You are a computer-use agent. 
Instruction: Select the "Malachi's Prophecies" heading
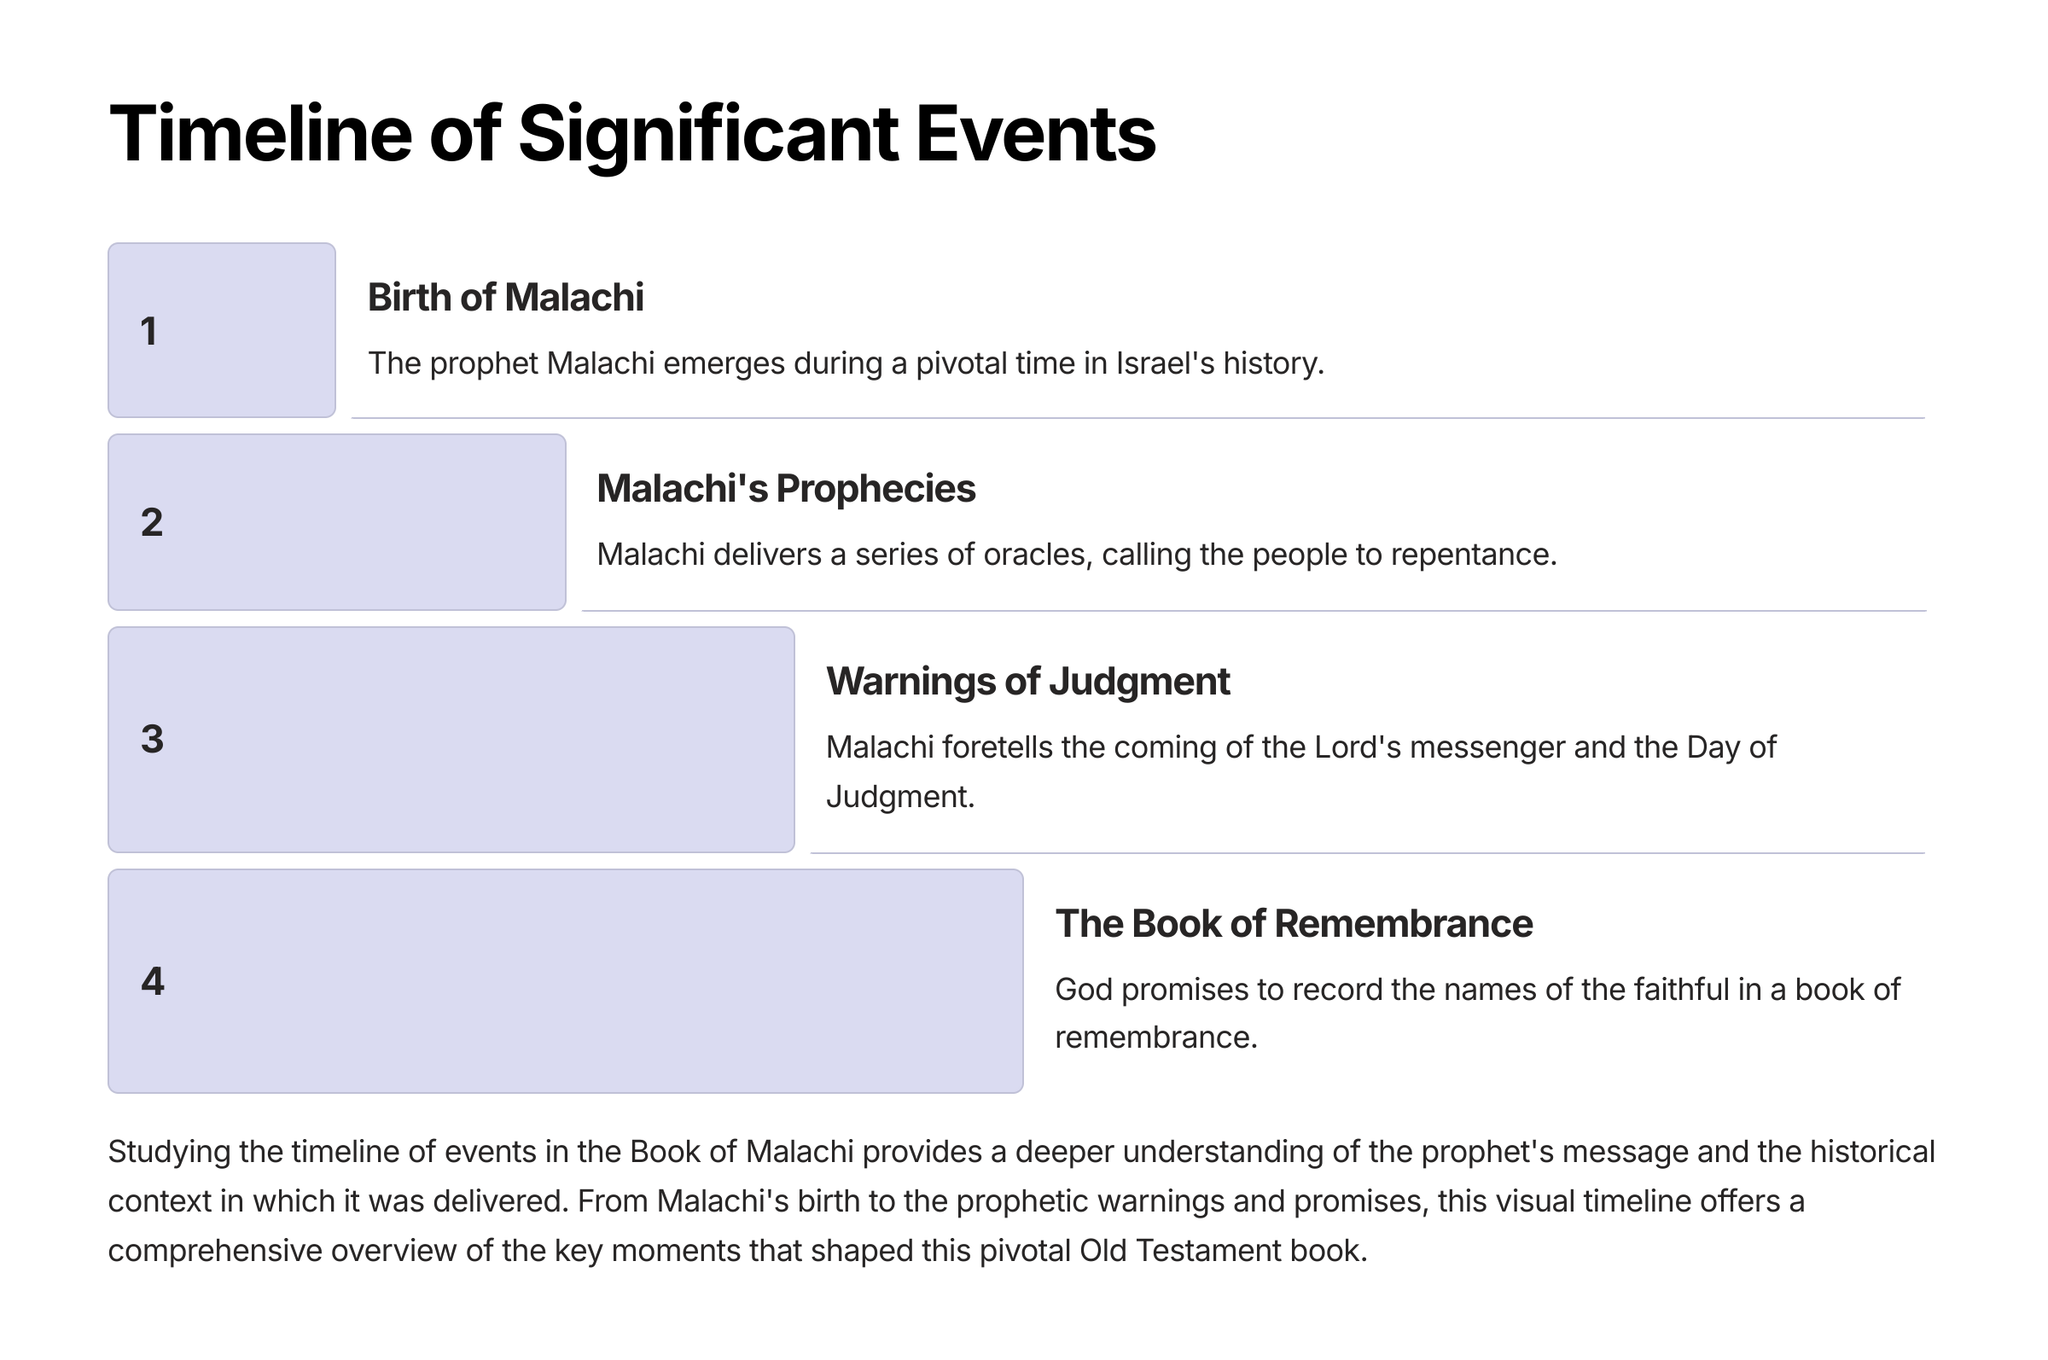[x=786, y=489]
